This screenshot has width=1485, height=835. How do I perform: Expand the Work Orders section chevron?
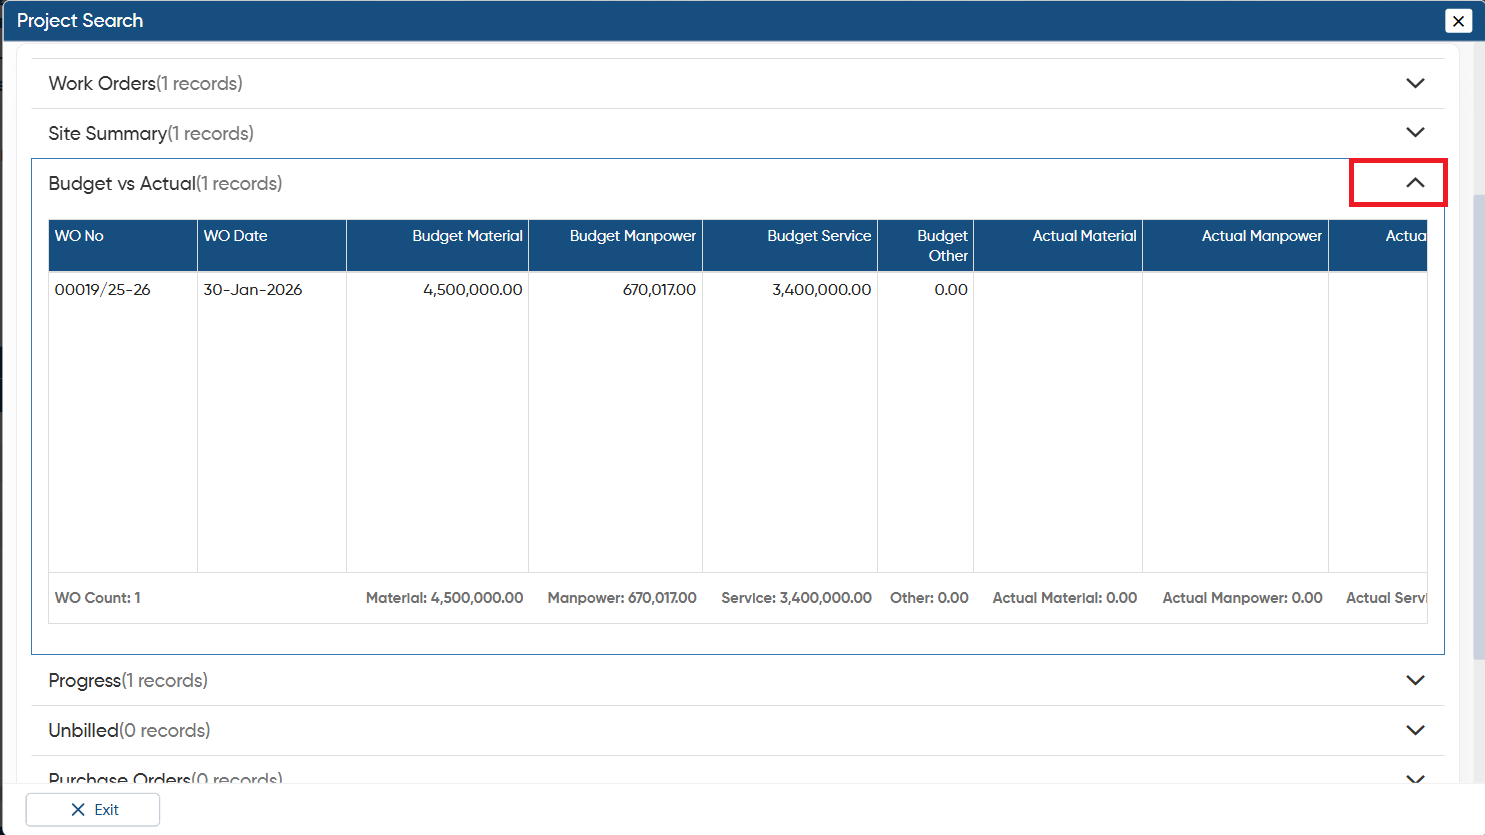point(1415,83)
